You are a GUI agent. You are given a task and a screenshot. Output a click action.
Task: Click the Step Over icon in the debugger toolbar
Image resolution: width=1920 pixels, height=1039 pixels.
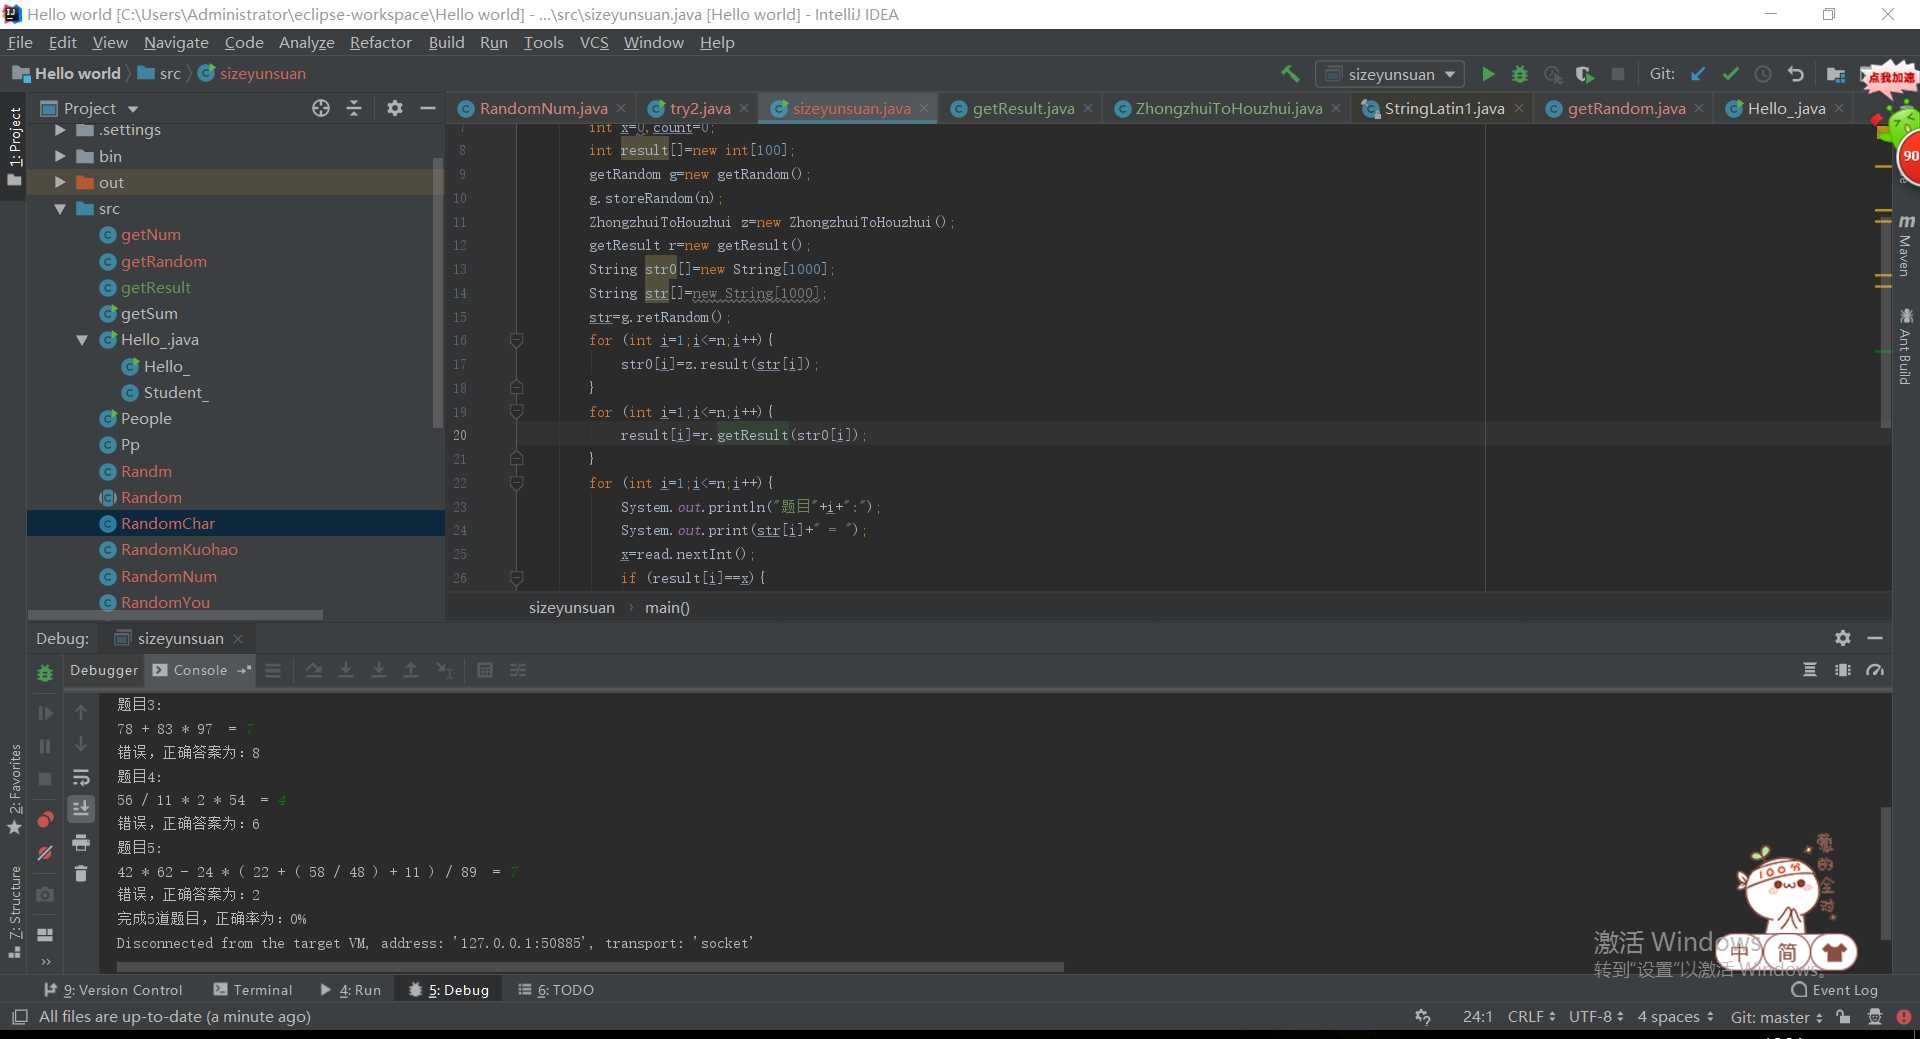314,670
